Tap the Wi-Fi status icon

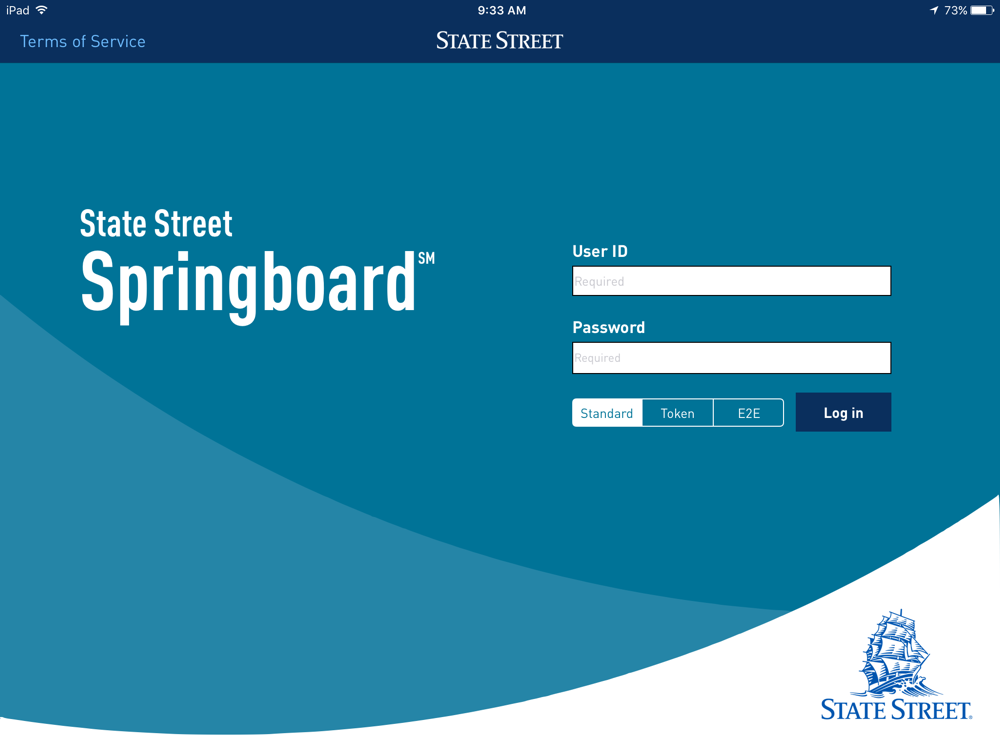41,10
